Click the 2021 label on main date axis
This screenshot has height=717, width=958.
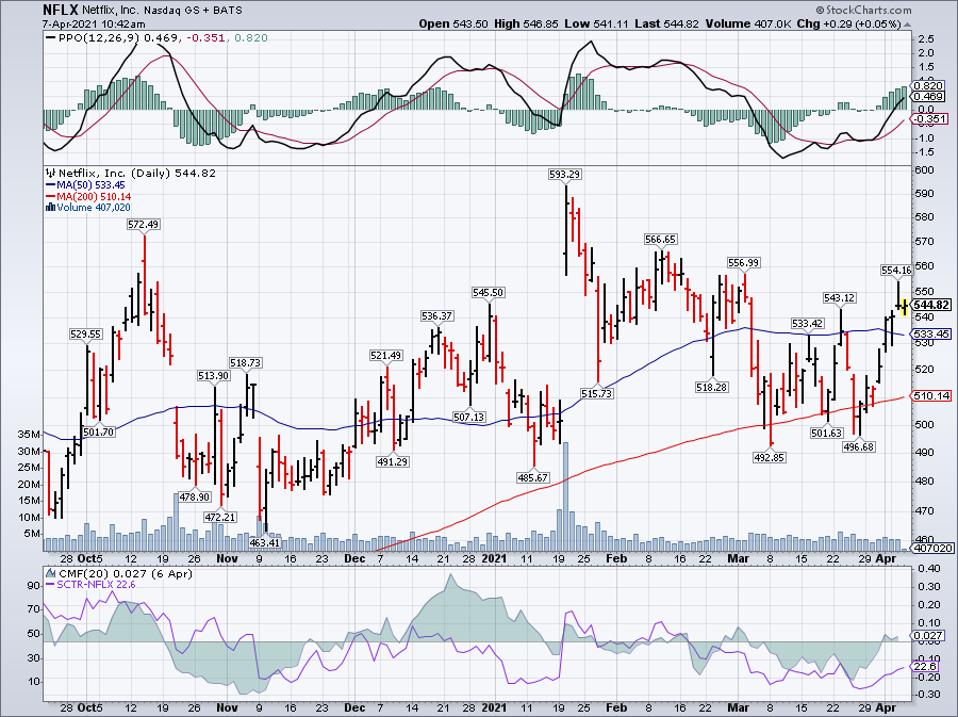494,558
